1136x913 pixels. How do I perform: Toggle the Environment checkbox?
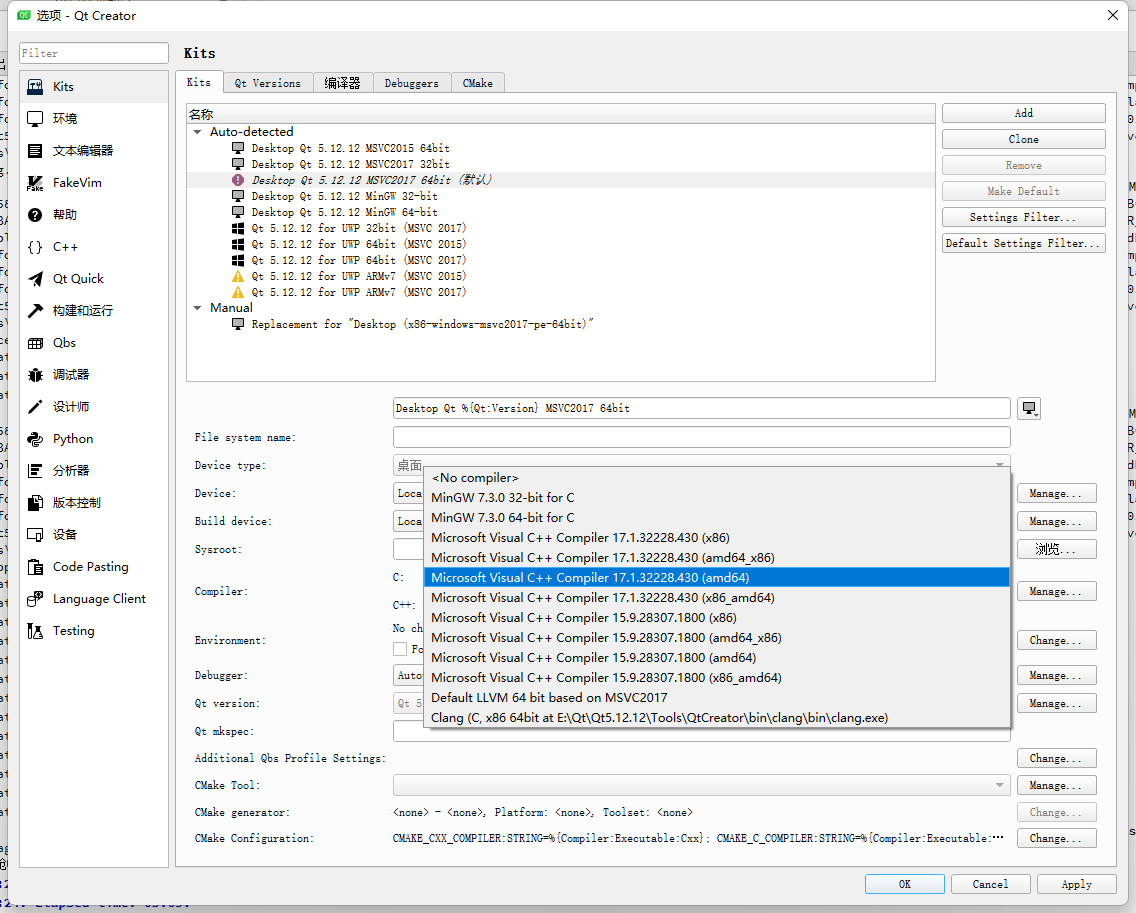point(400,649)
